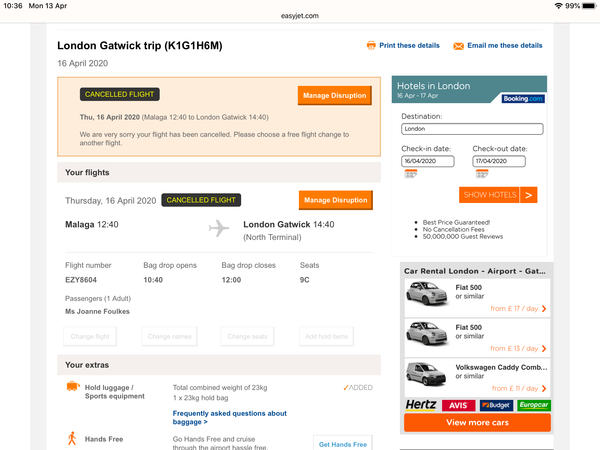Click the bag drop opens time 10:40
The height and width of the screenshot is (450, 600).
[153, 280]
